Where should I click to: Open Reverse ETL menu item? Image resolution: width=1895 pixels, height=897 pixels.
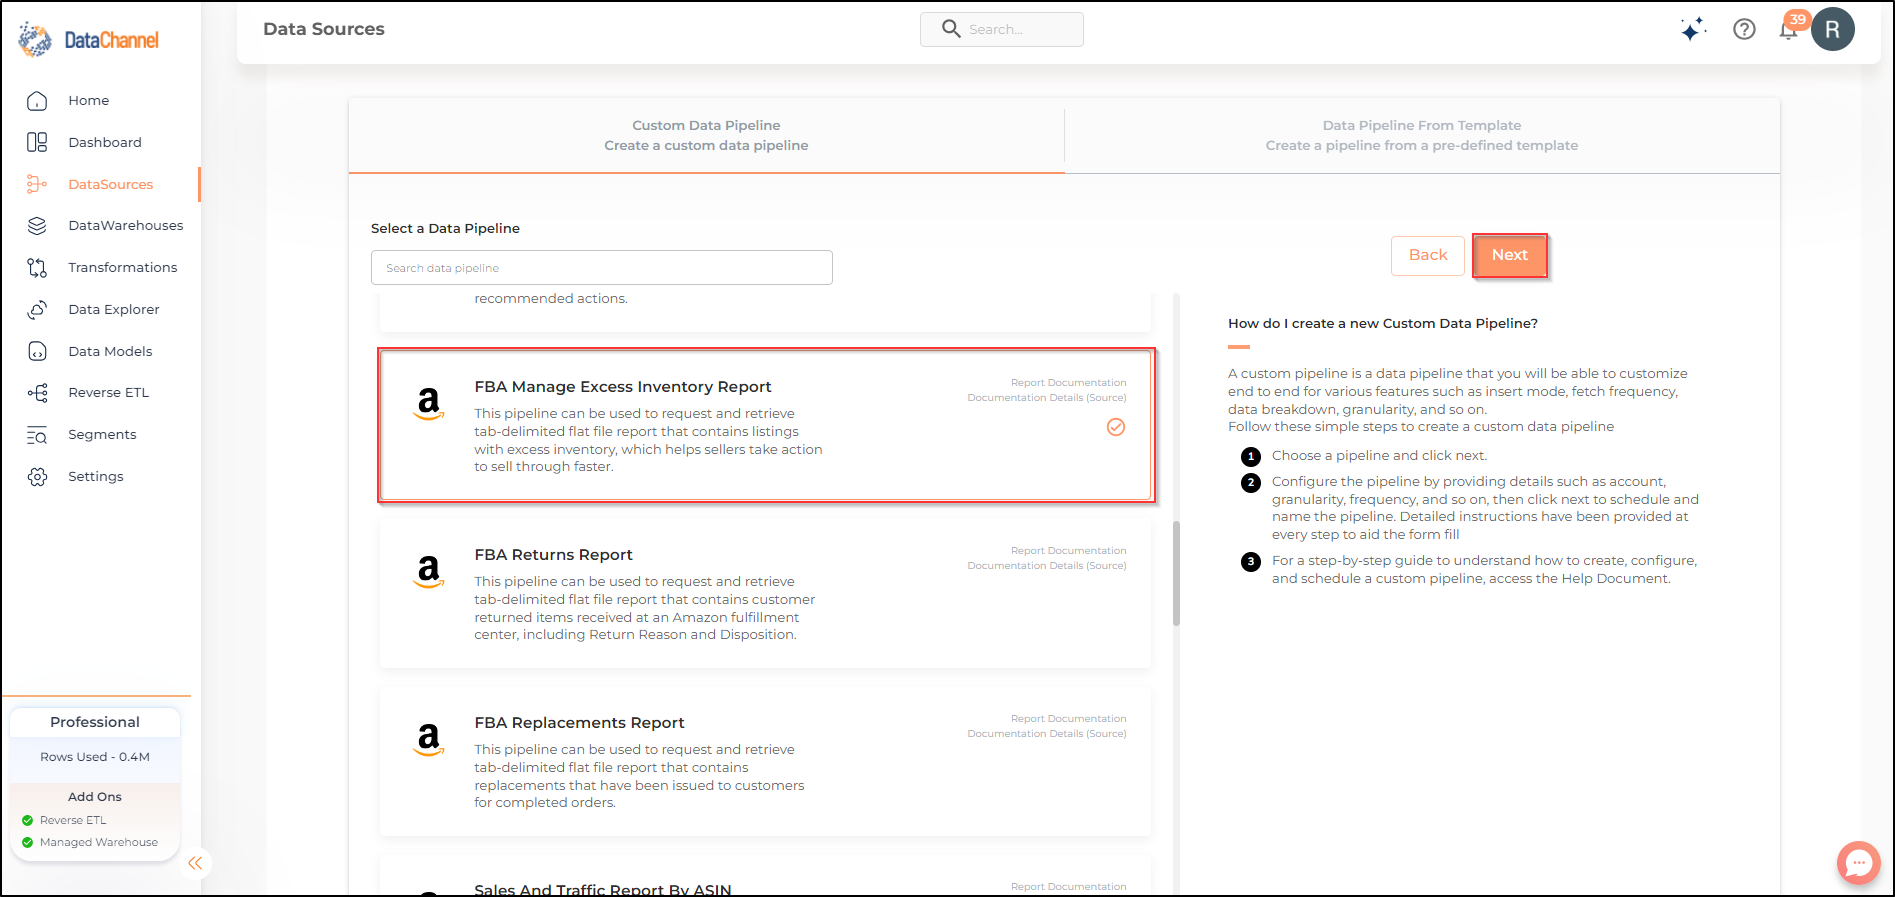109,393
